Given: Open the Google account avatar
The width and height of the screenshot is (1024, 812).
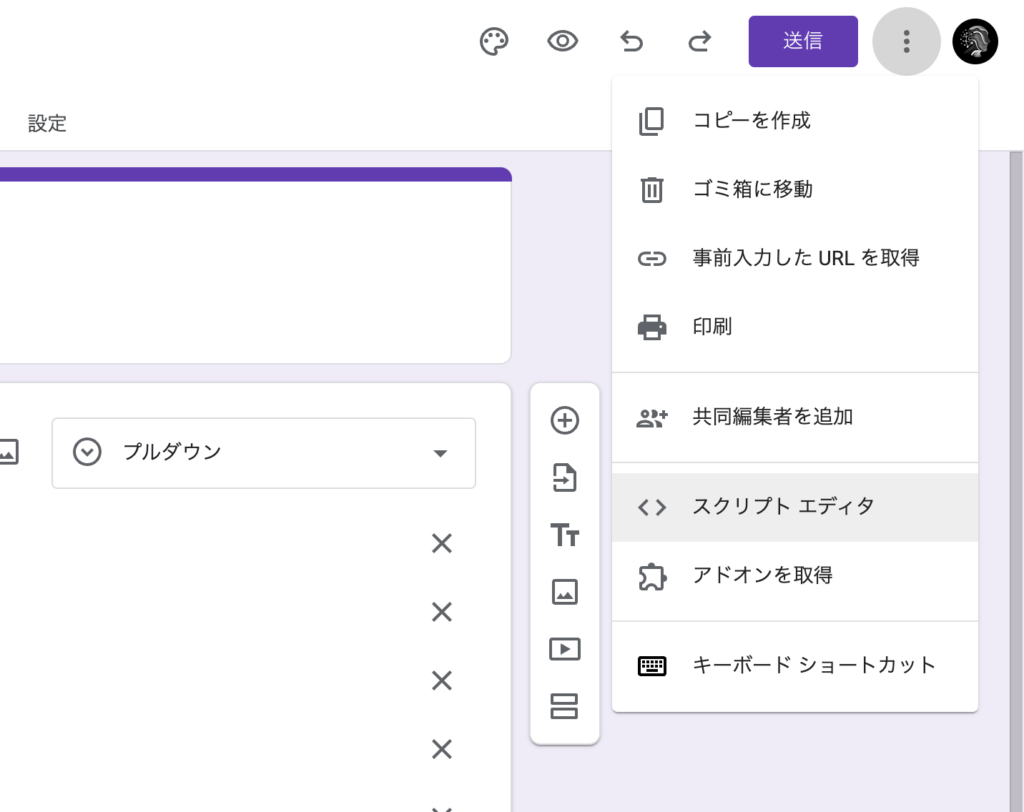Looking at the screenshot, I should 975,41.
